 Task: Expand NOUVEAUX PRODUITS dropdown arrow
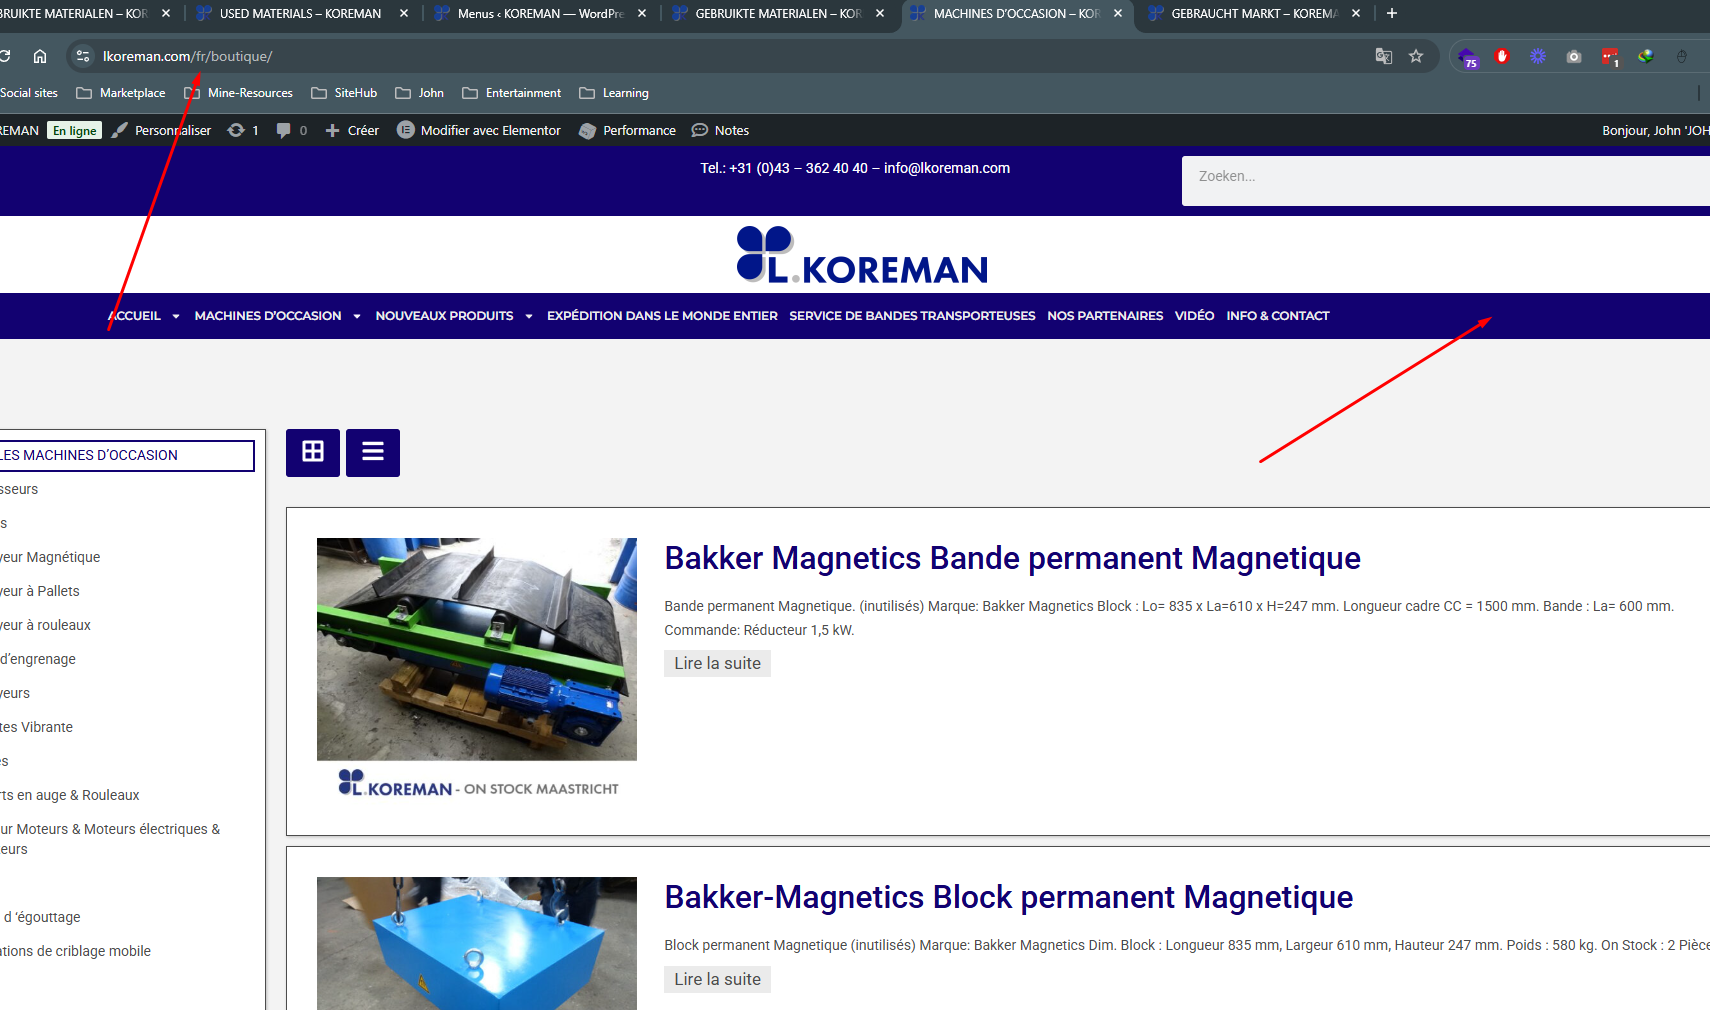coord(529,316)
